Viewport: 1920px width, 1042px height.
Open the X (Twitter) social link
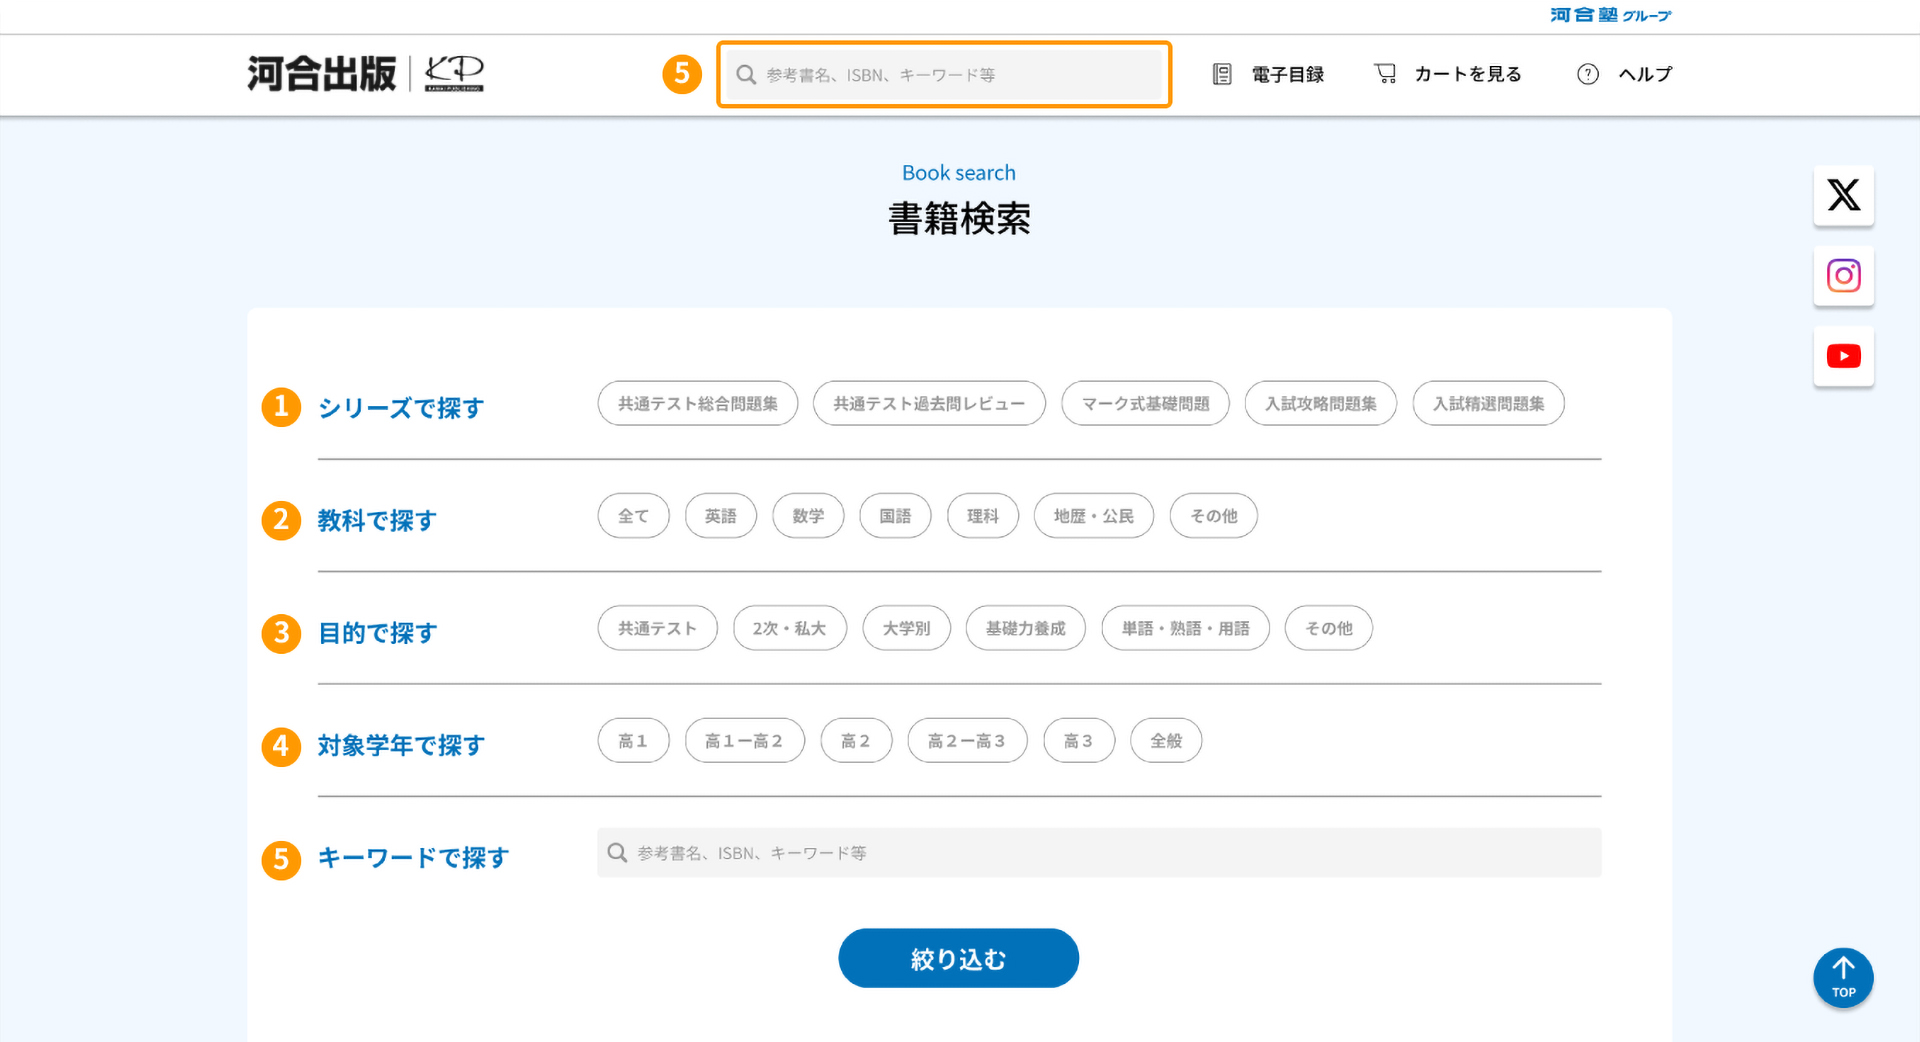[x=1843, y=195]
